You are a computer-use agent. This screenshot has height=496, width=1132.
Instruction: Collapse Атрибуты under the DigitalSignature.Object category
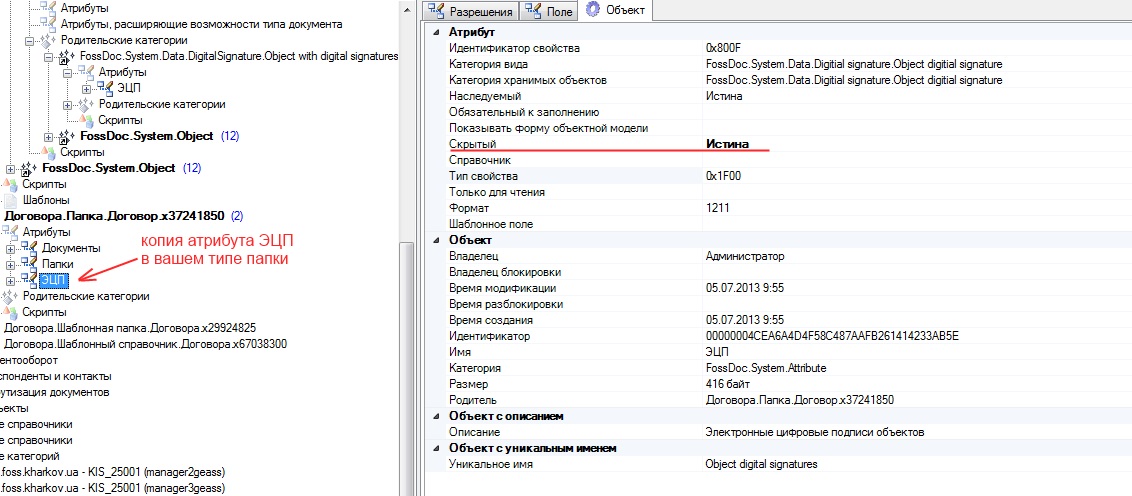point(67,73)
